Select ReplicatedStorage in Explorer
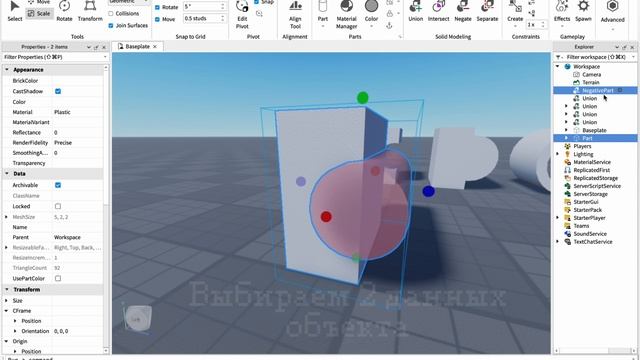Viewport: 640px width, 360px height. click(x=596, y=178)
